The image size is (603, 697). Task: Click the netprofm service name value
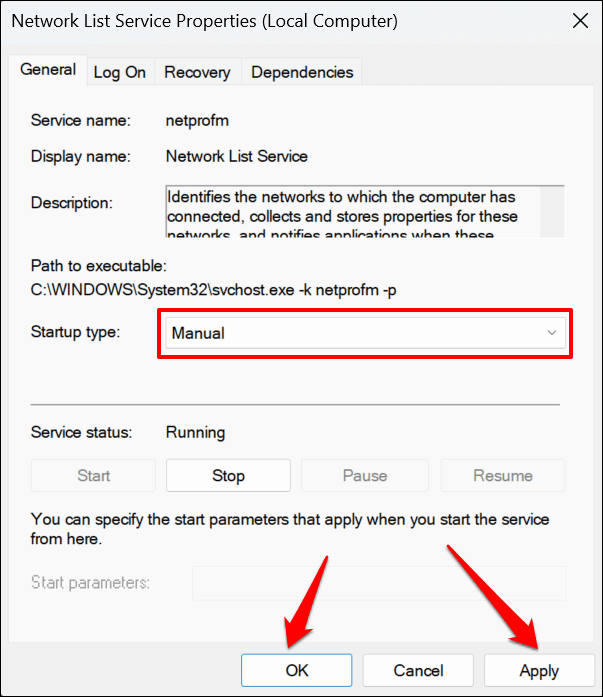tap(196, 120)
